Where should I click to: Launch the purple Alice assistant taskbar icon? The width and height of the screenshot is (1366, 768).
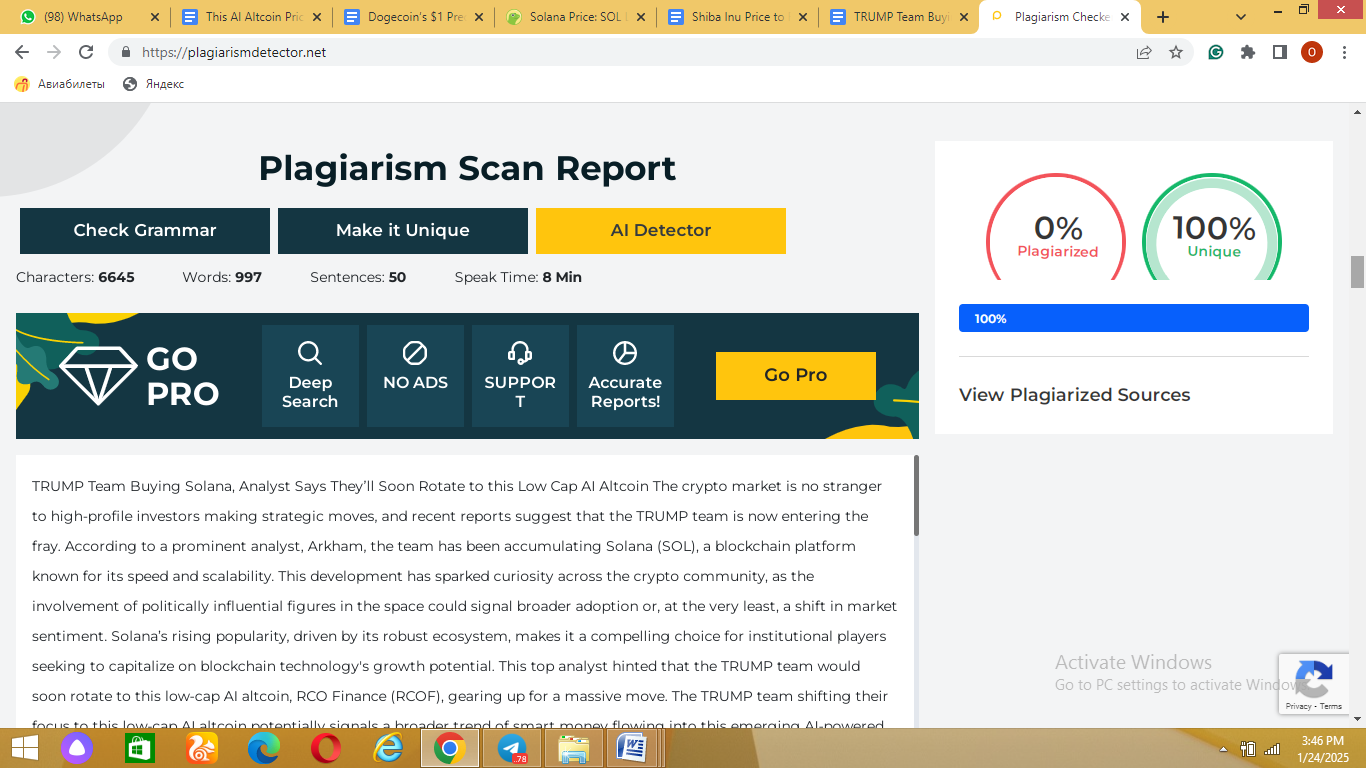click(x=77, y=748)
